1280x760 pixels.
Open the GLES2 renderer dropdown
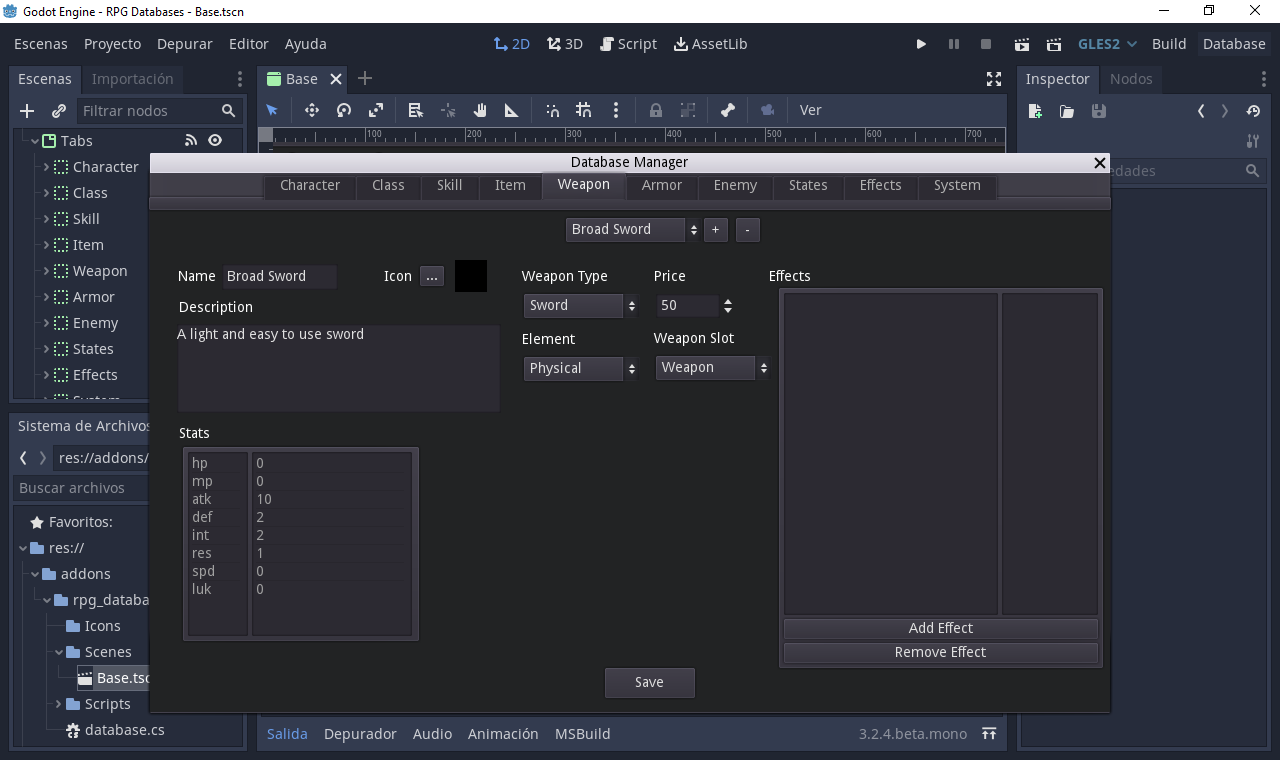click(x=1107, y=44)
